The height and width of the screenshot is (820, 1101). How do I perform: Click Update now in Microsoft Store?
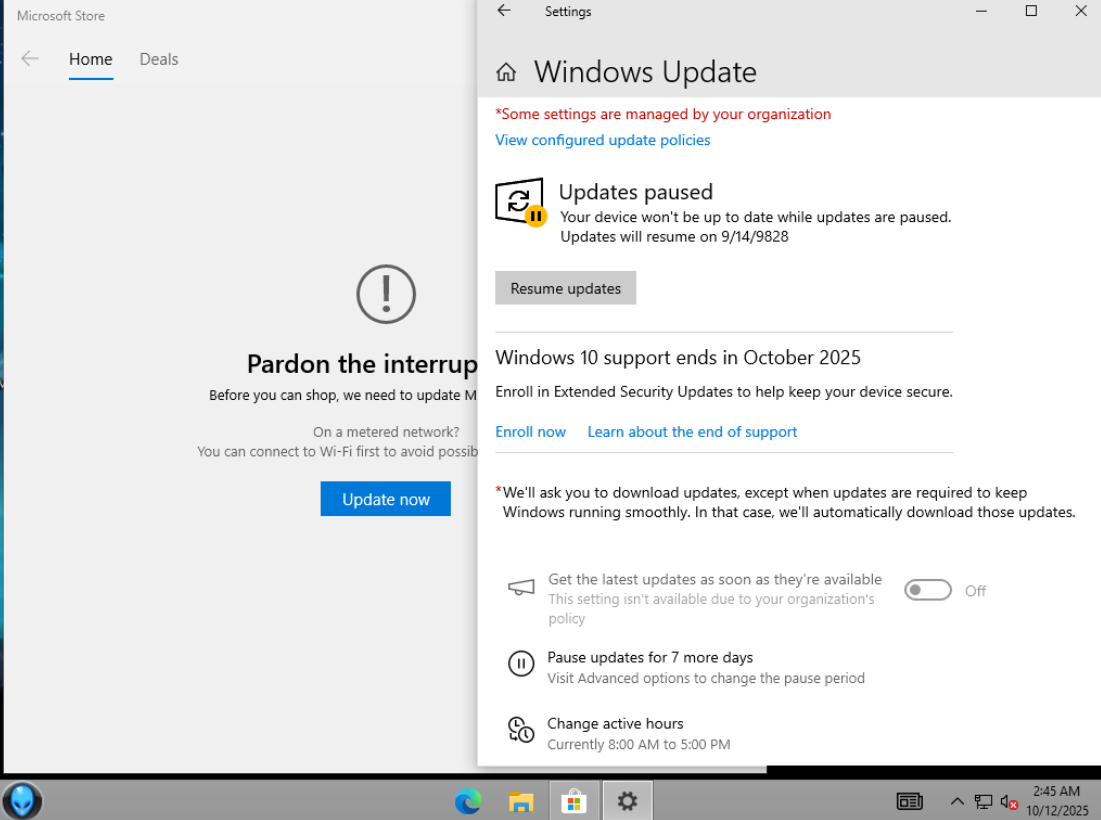click(385, 499)
